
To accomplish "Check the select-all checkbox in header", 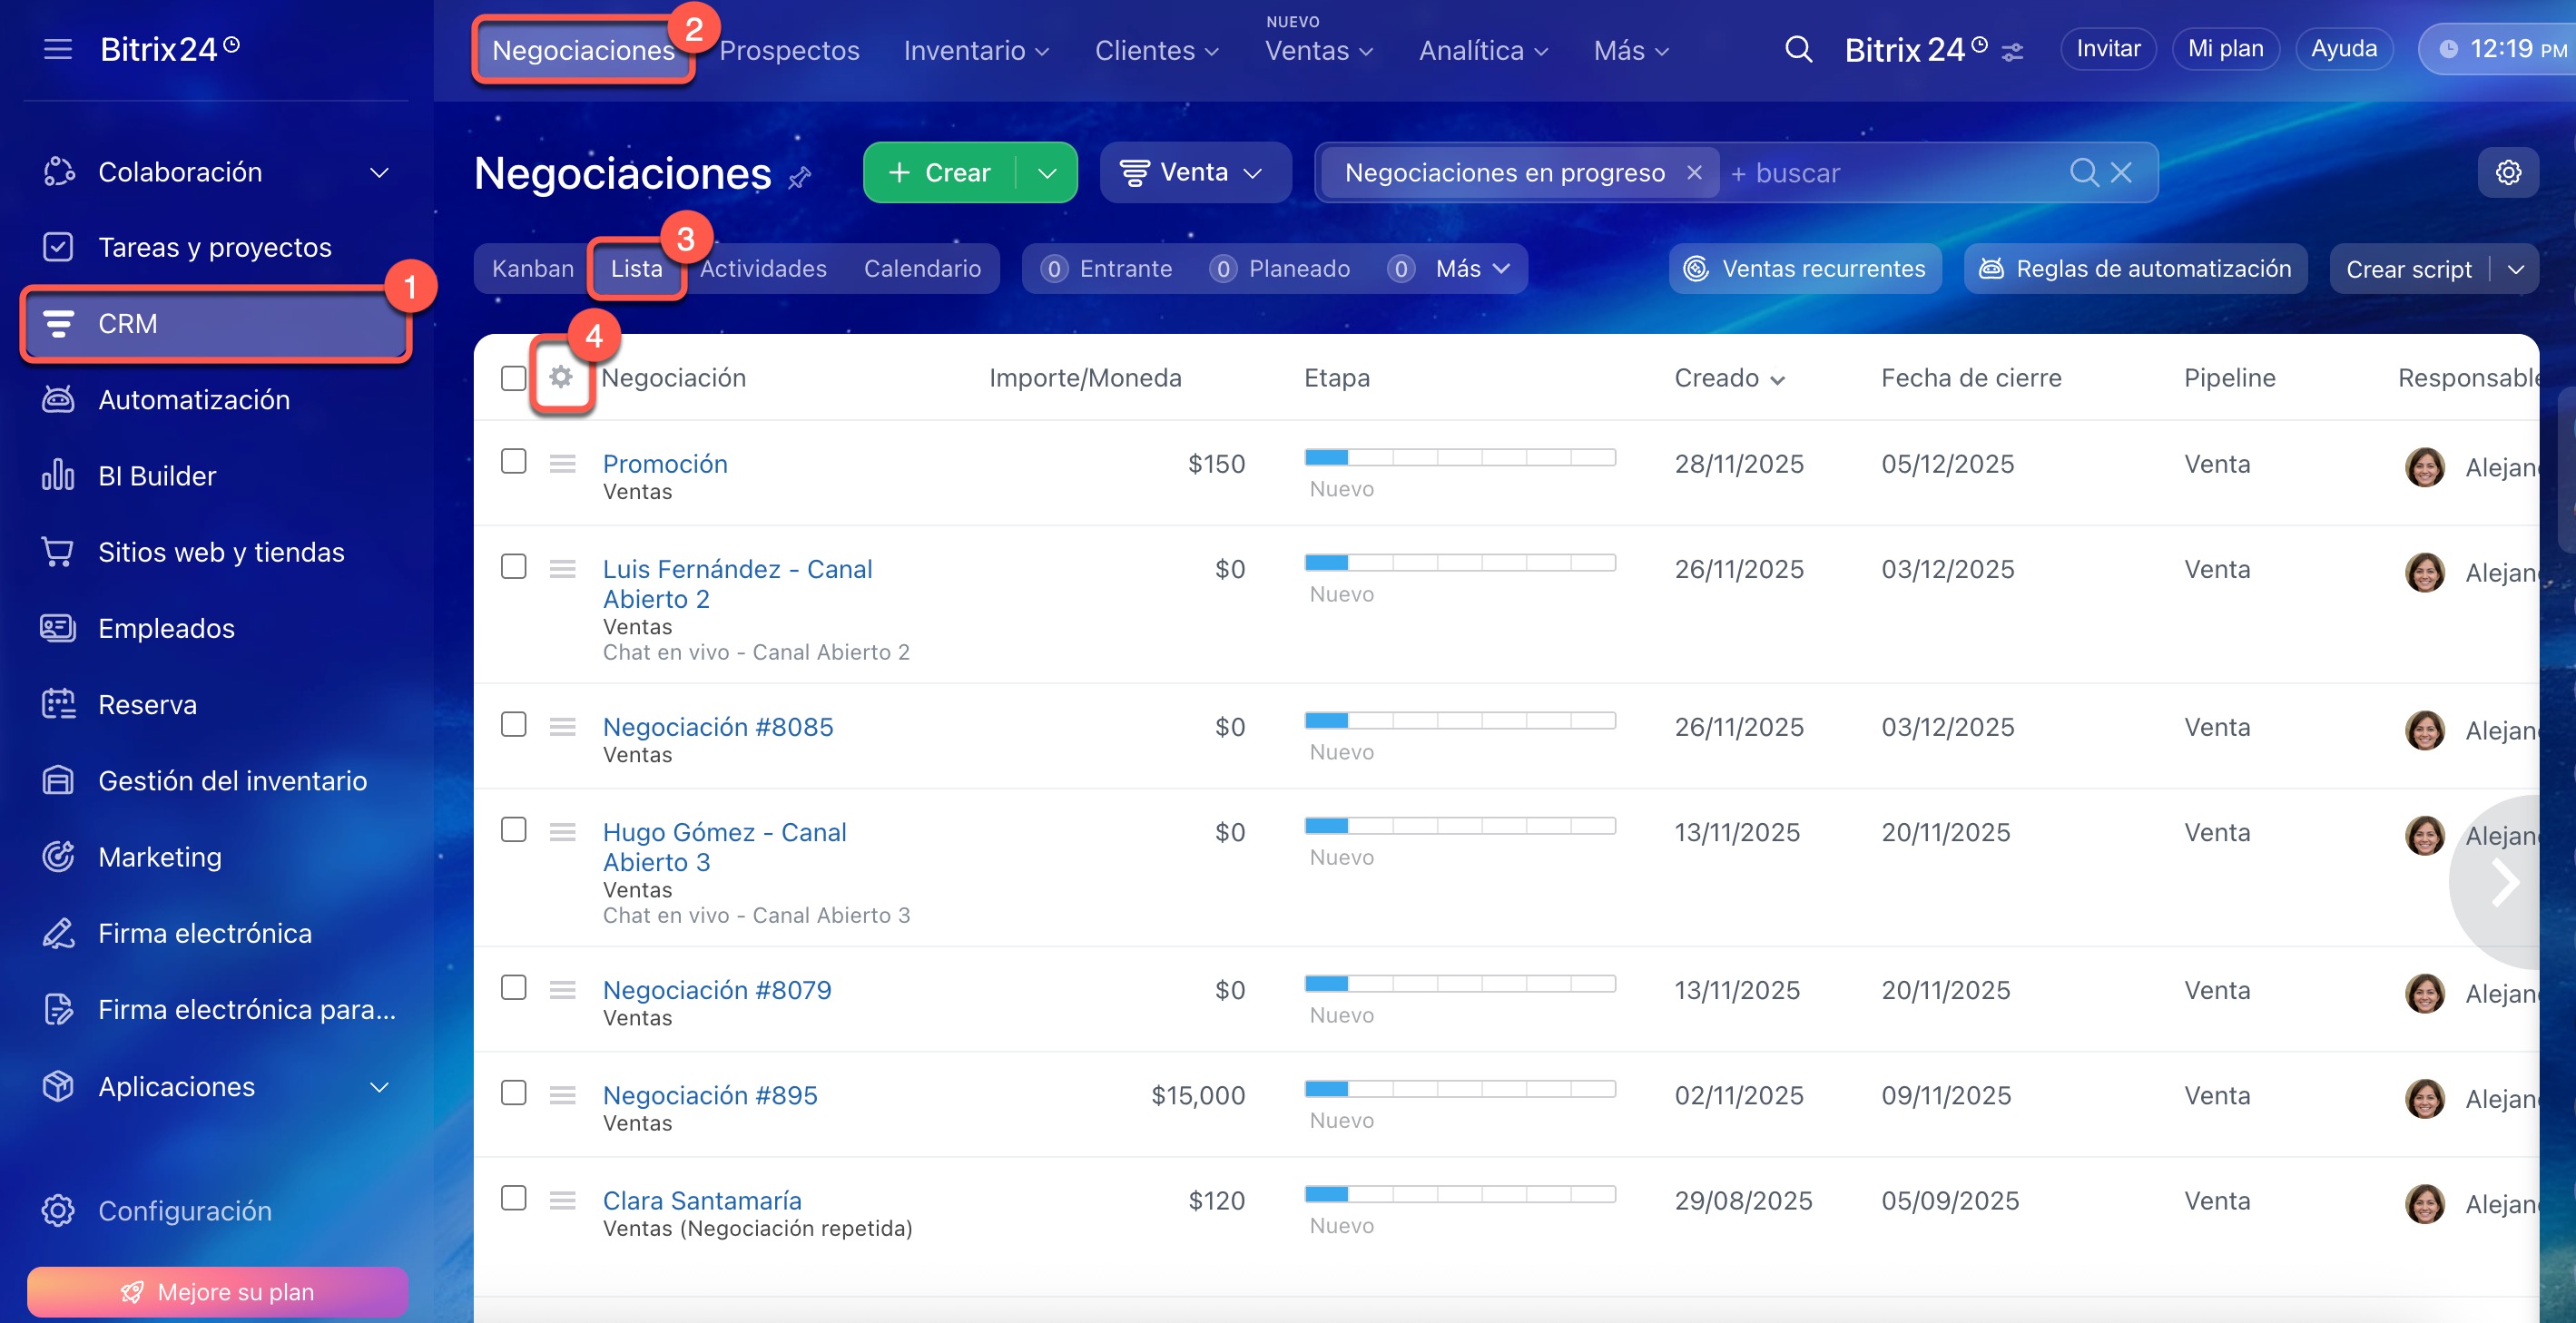I will [513, 378].
